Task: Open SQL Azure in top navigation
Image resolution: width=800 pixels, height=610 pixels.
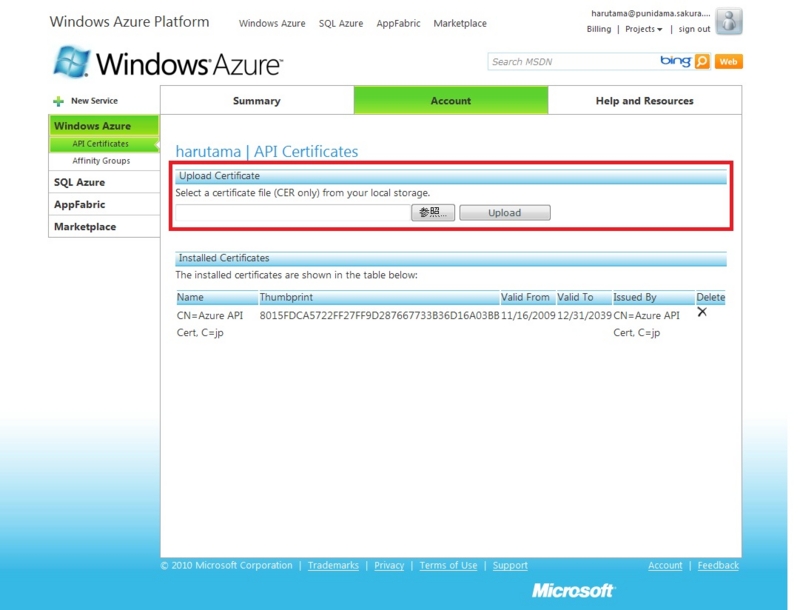Action: 341,23
